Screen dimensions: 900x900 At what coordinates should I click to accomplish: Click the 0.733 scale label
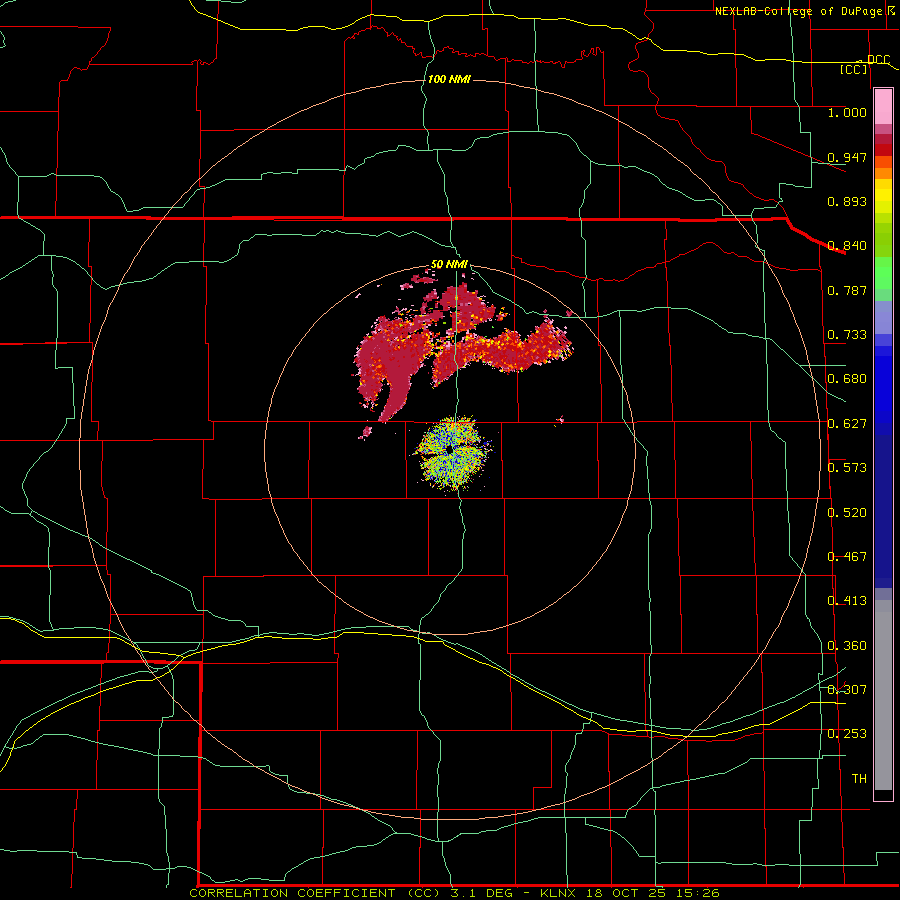847,335
